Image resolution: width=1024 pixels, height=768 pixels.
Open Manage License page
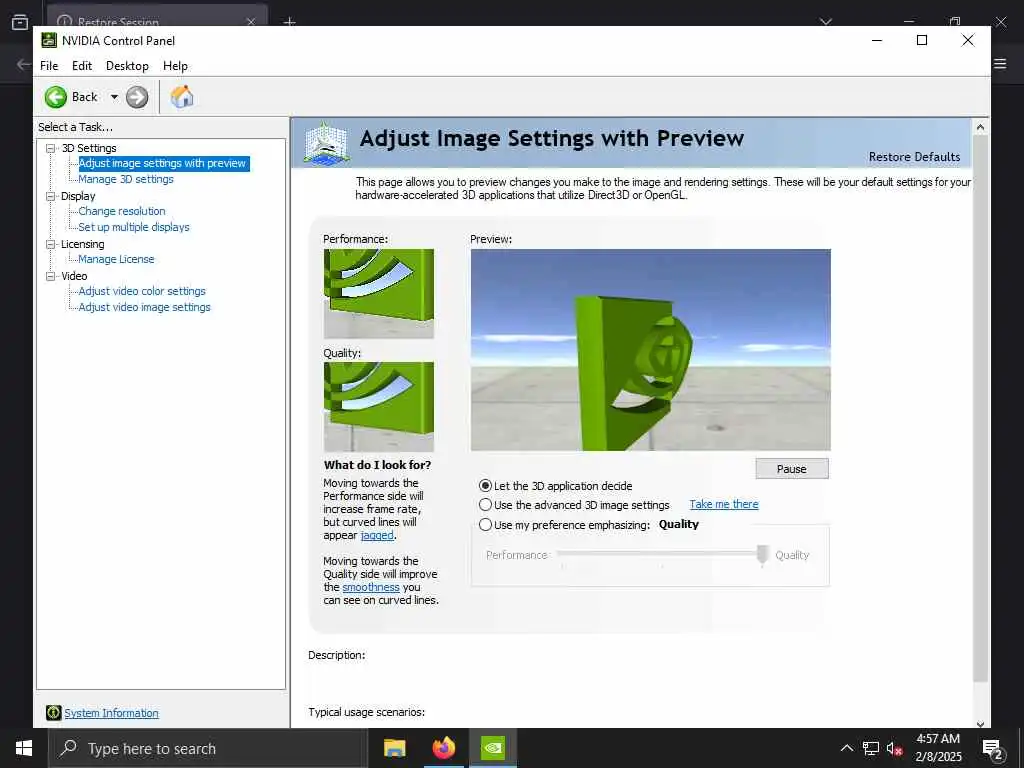pyautogui.click(x=116, y=259)
